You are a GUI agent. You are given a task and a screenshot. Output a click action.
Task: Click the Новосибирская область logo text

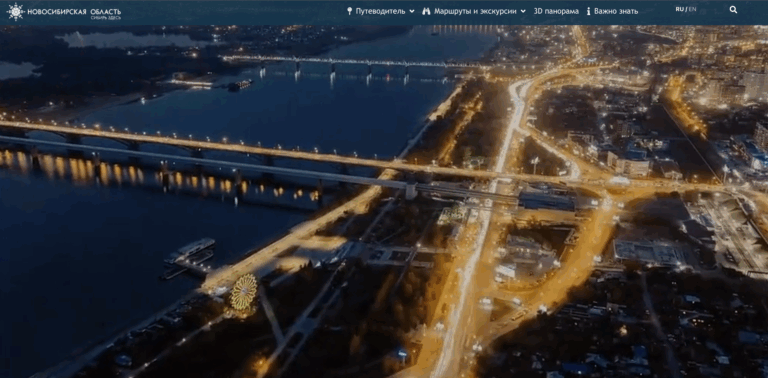tap(74, 11)
